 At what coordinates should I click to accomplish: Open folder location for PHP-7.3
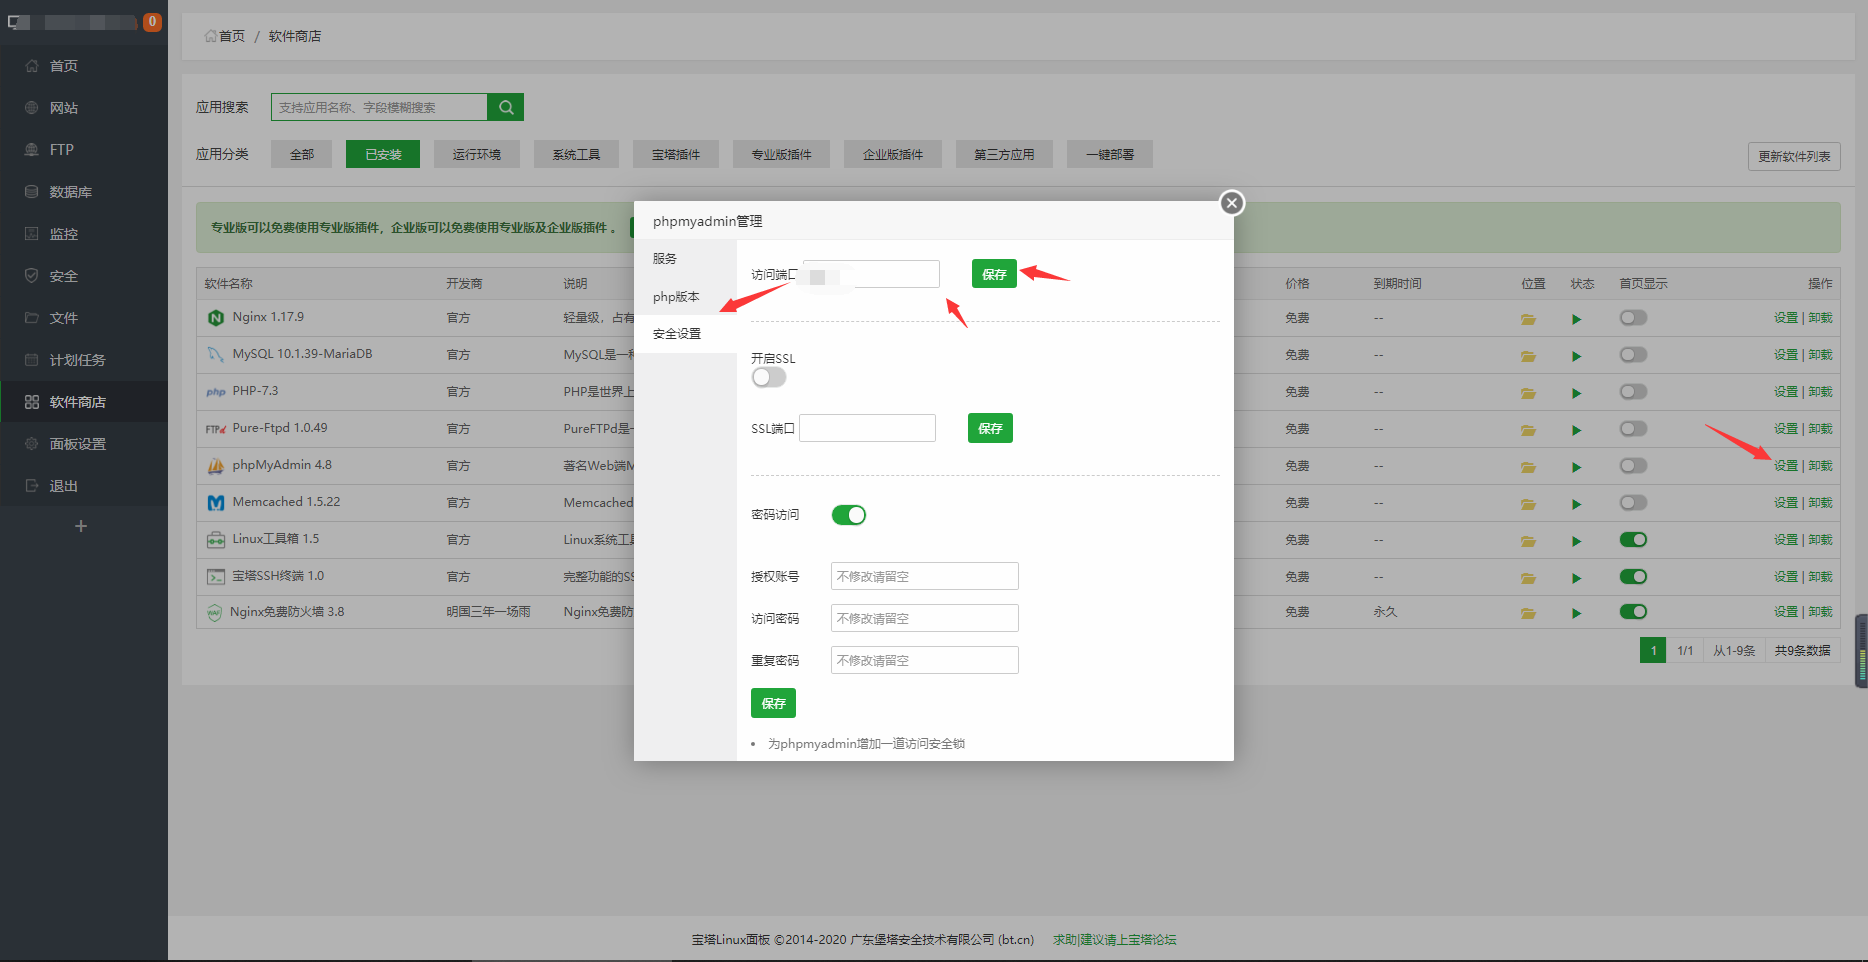[x=1528, y=393]
